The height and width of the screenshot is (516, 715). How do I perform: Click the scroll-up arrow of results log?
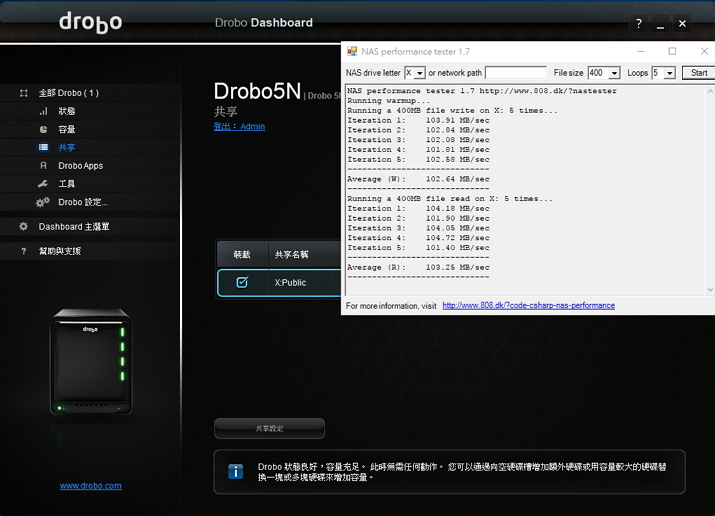coord(710,91)
